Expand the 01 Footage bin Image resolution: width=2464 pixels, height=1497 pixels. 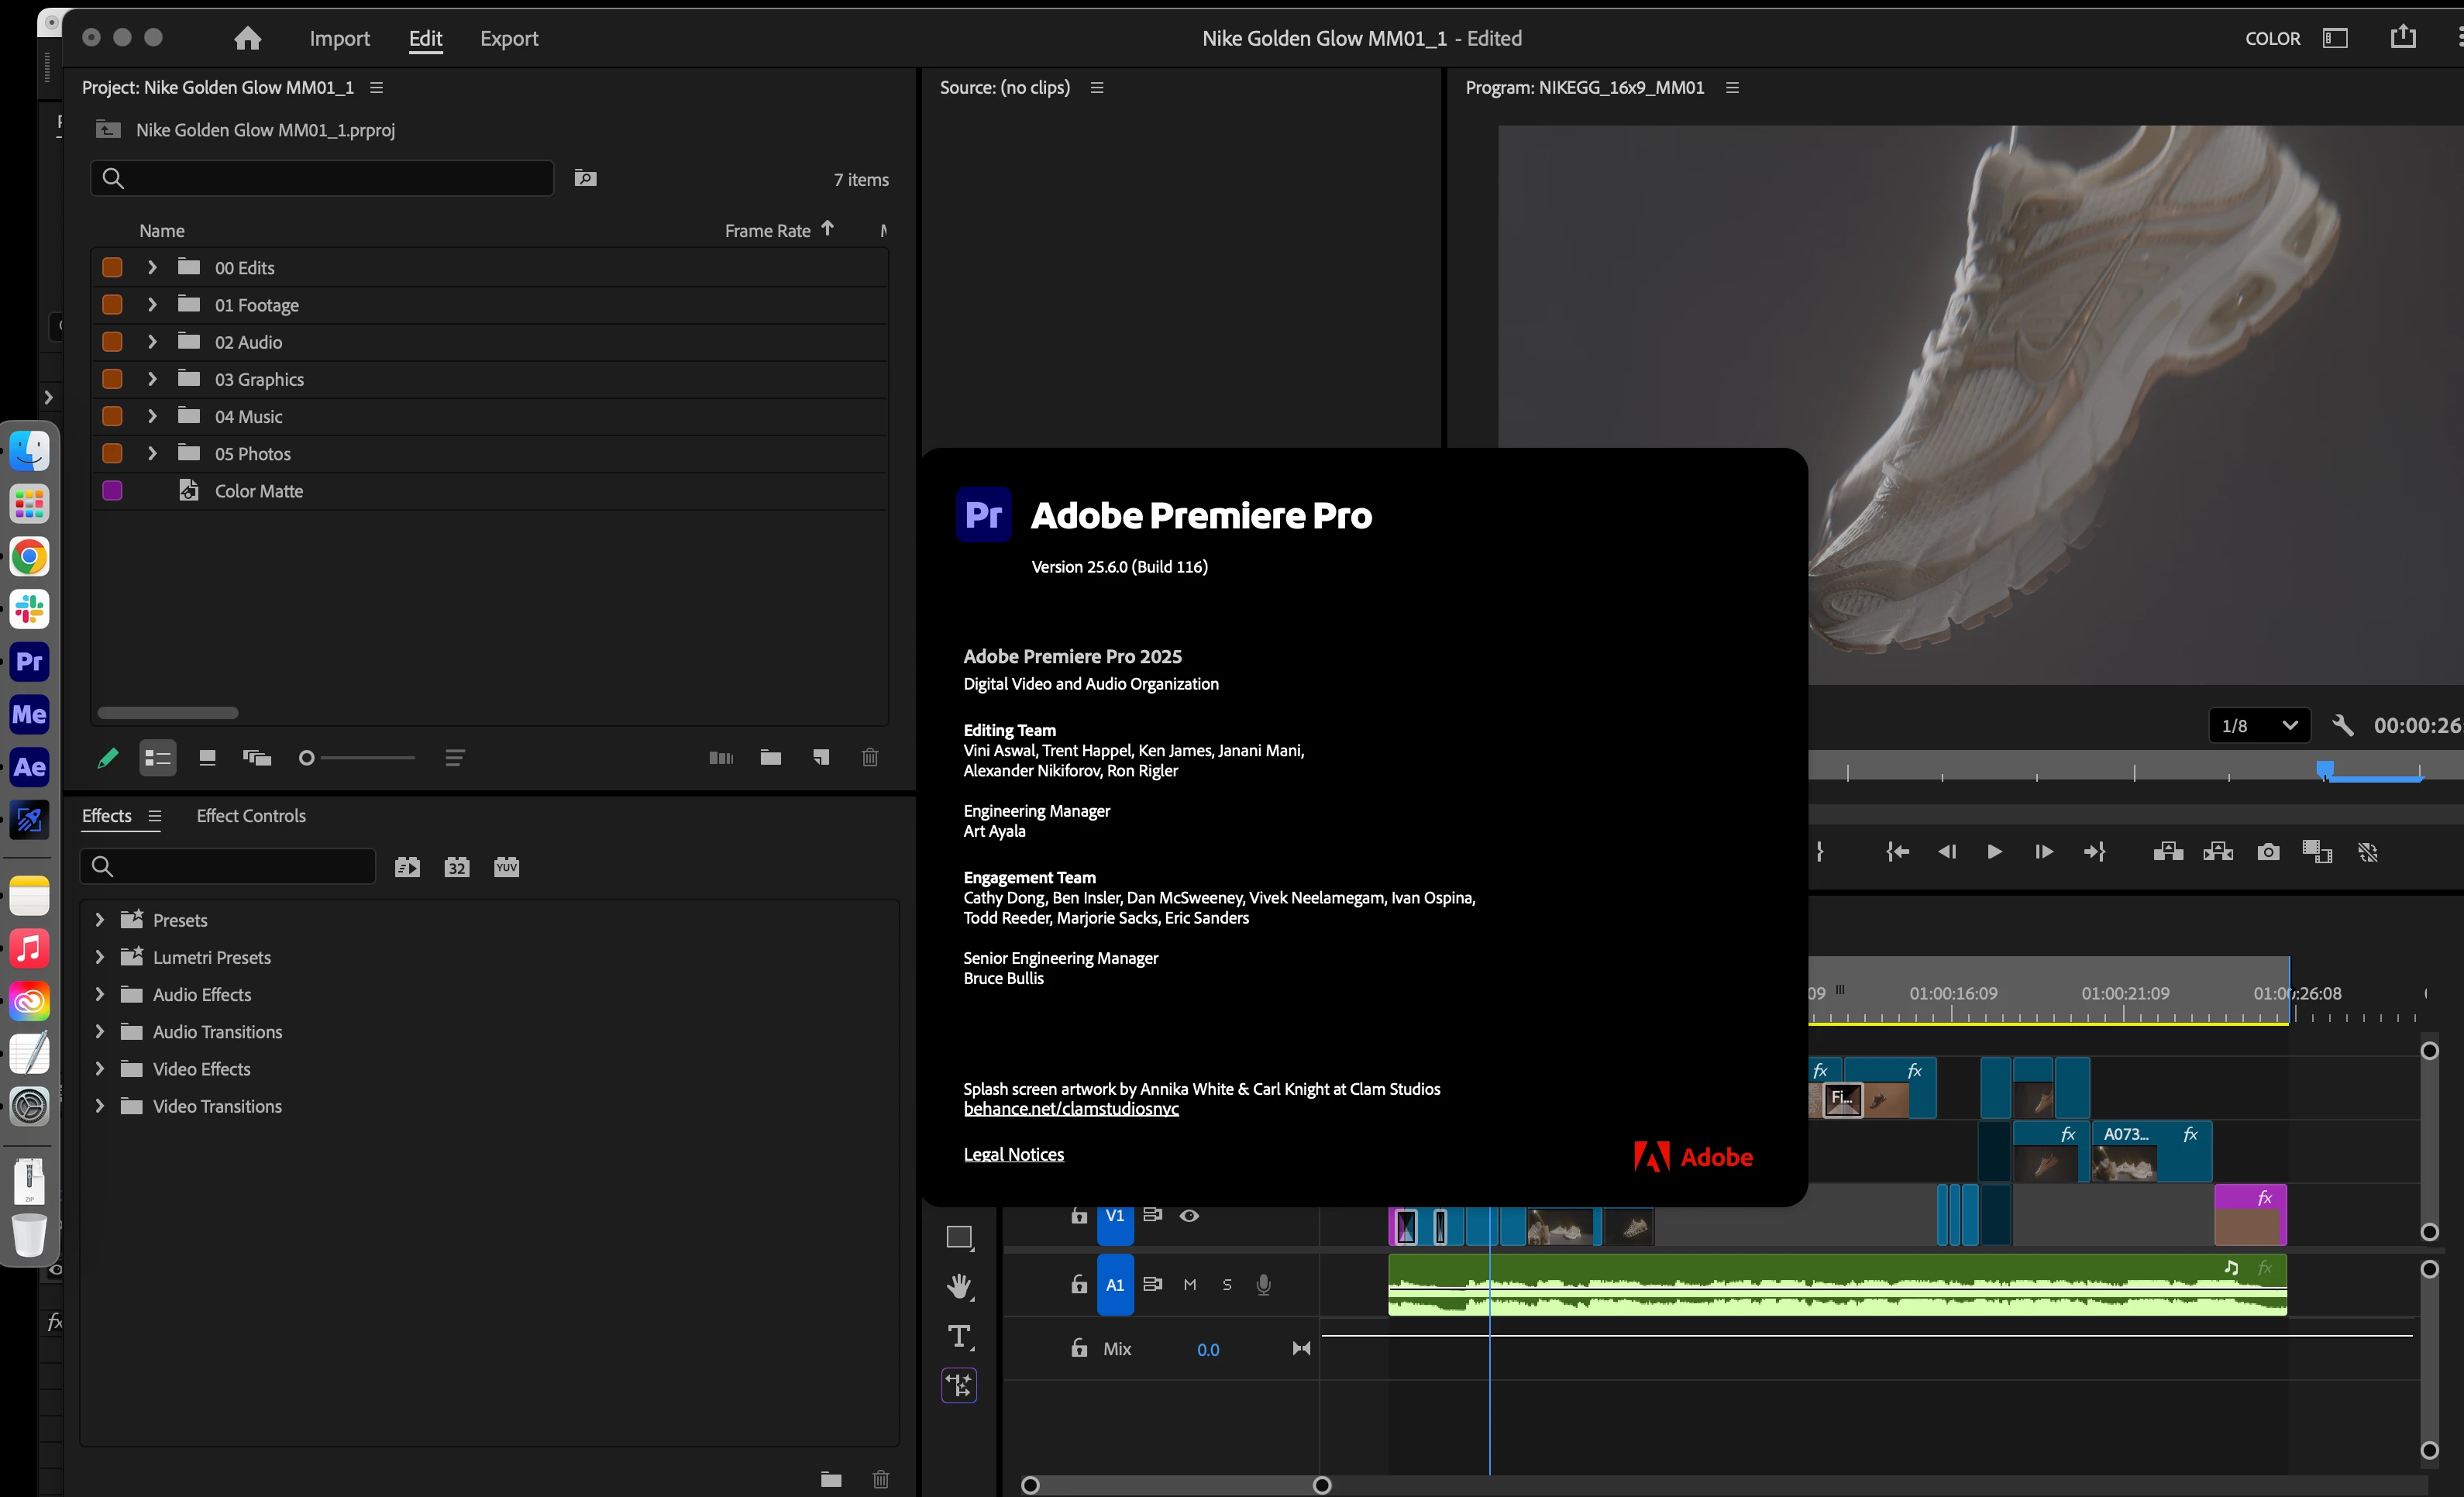pyautogui.click(x=152, y=305)
